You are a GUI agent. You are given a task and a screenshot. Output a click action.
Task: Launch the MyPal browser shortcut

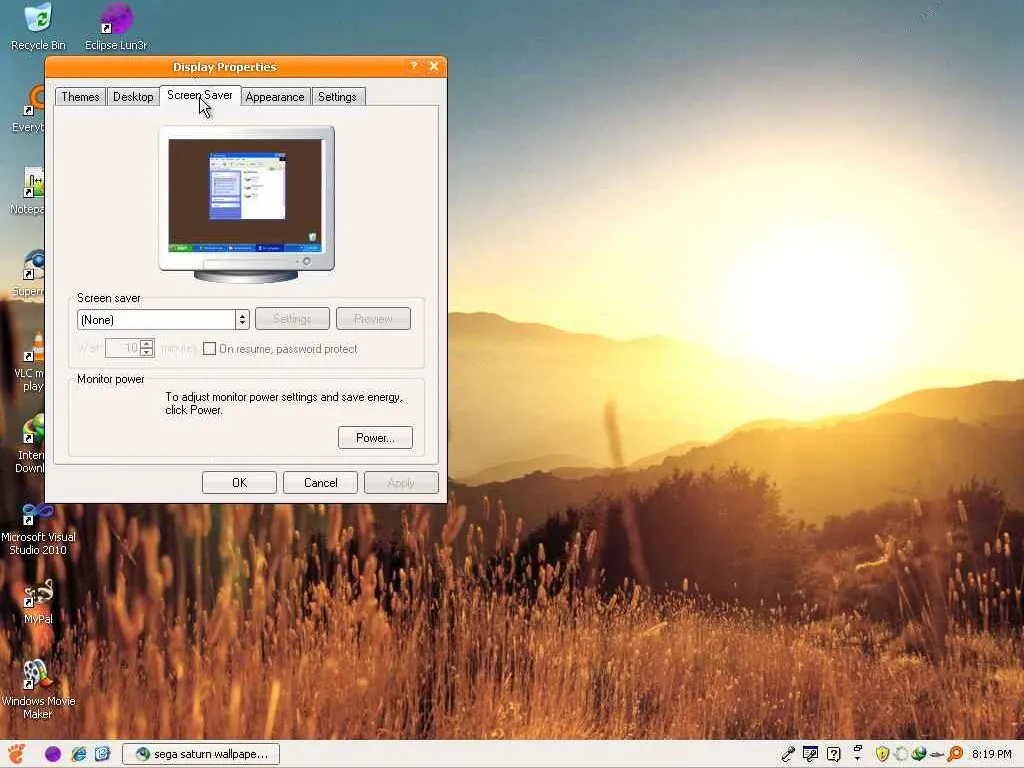pos(38,603)
